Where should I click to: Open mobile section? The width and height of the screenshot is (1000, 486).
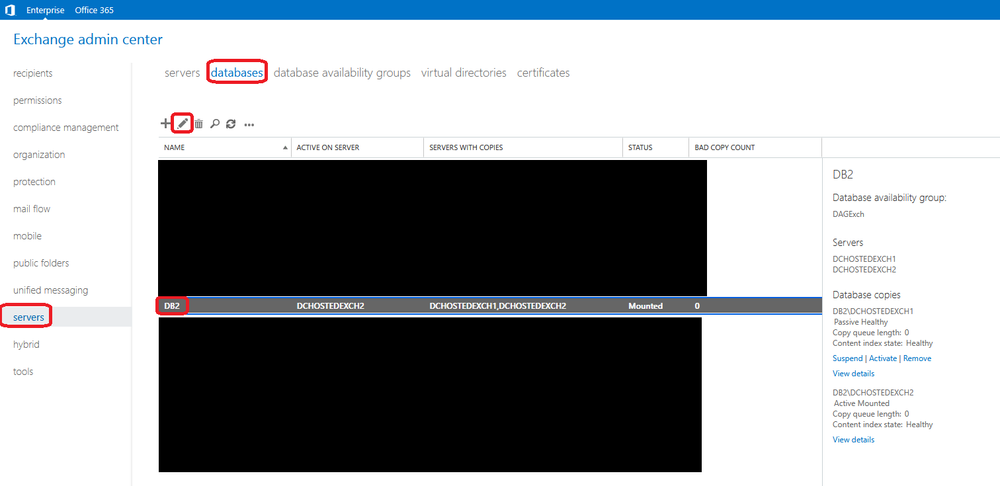27,236
